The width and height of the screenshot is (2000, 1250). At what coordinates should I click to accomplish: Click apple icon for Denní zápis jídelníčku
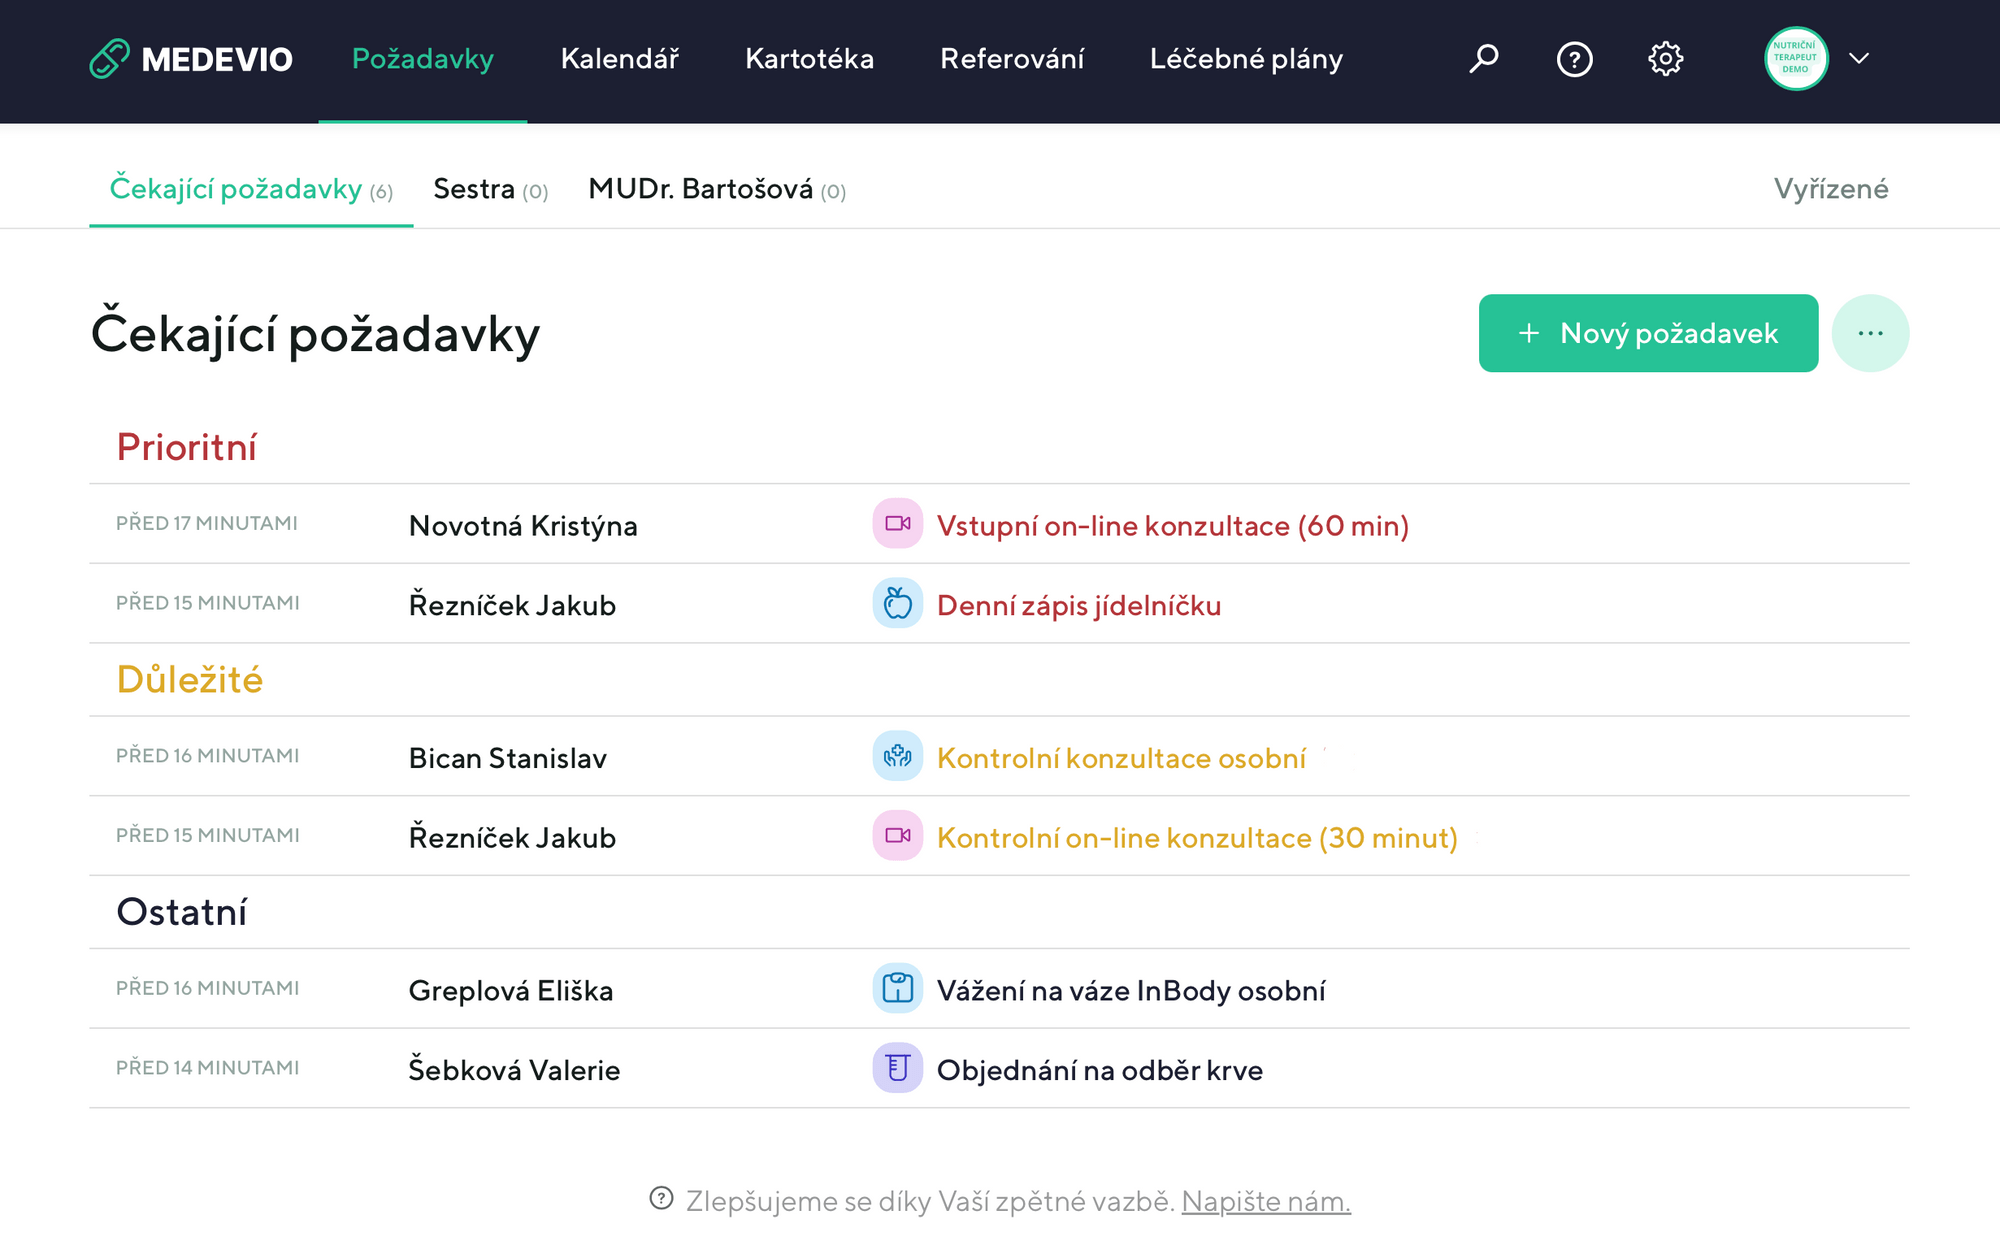click(x=897, y=604)
